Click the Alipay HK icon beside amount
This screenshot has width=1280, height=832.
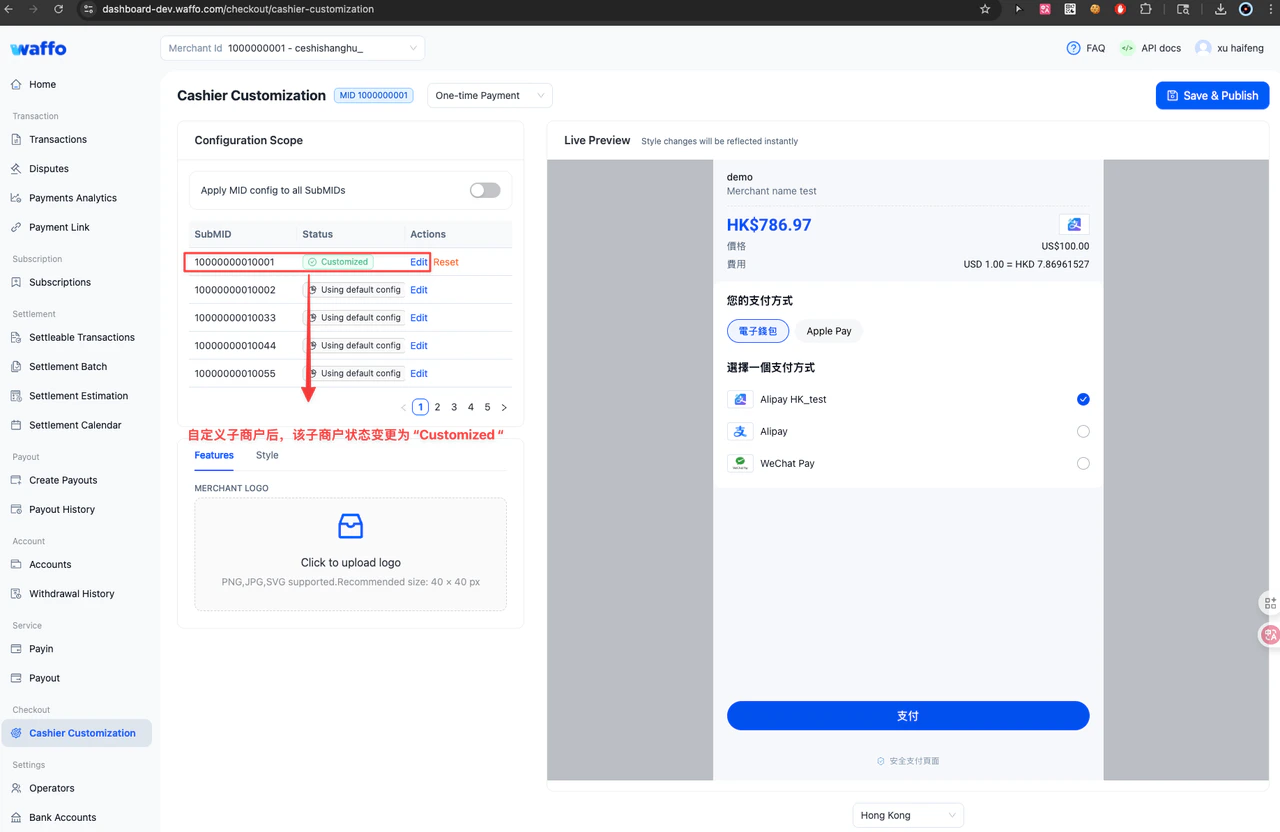pos(1074,225)
